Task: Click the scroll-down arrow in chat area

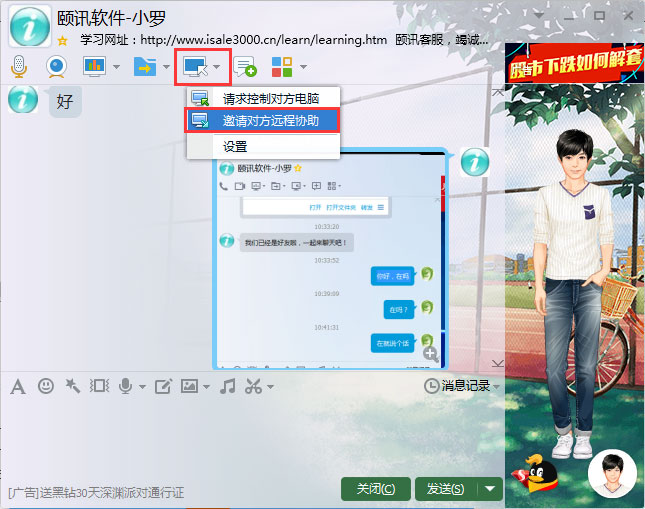Action: (x=498, y=363)
